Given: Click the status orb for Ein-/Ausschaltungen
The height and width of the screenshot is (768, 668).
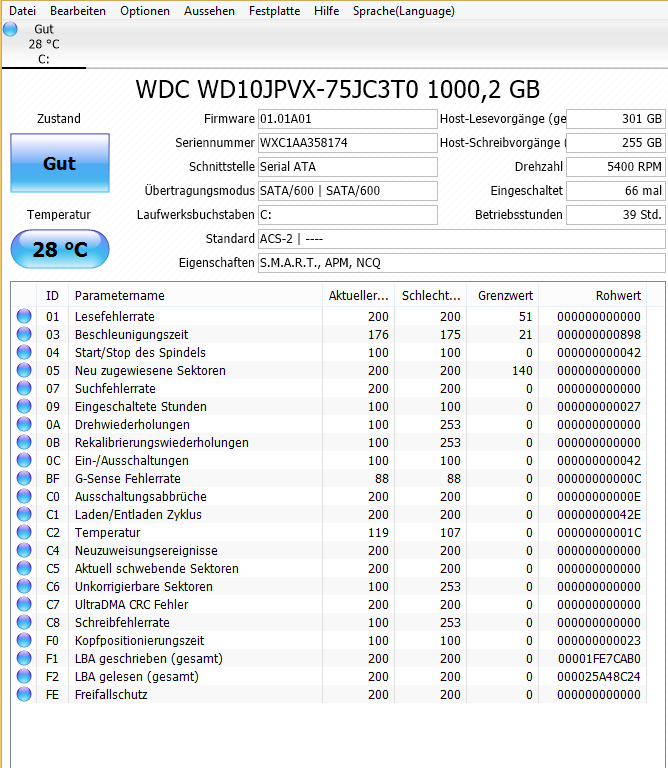Looking at the screenshot, I should (x=24, y=460).
